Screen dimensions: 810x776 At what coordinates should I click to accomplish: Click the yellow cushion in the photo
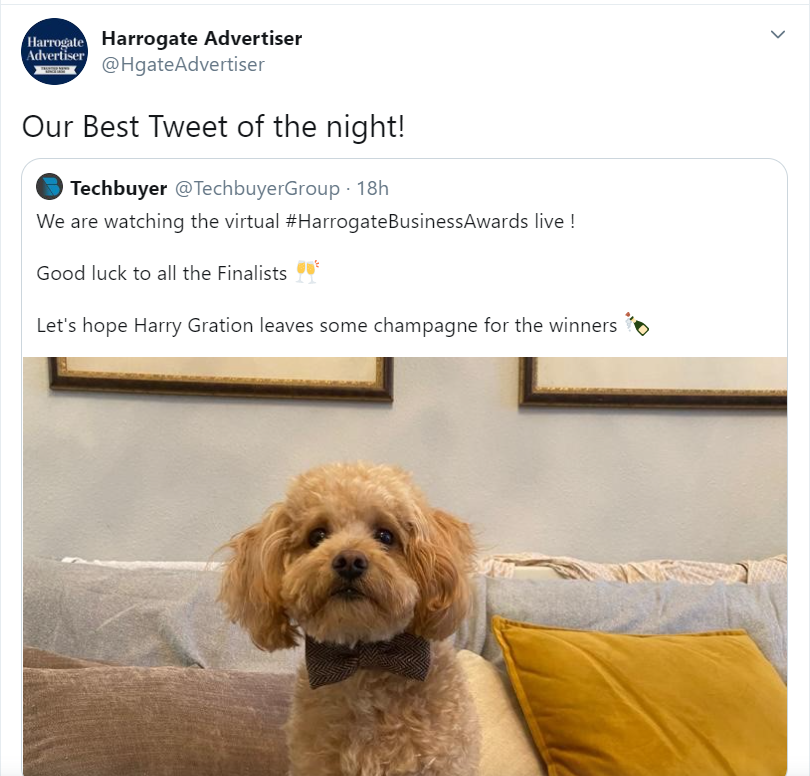coord(640,695)
